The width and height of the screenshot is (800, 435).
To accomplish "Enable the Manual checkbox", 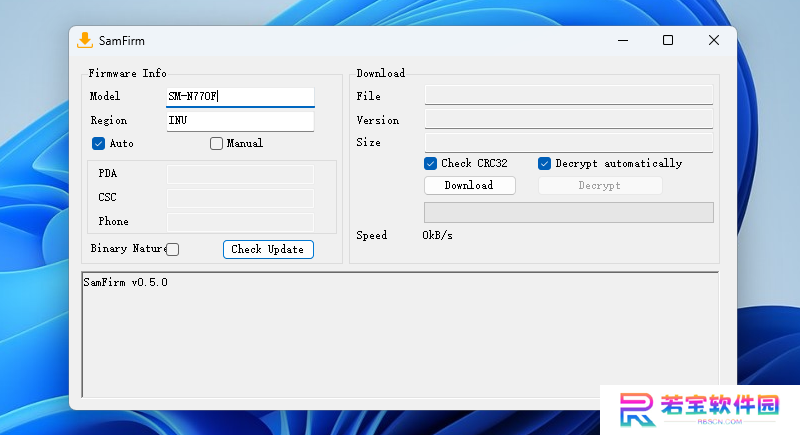I will pos(216,144).
